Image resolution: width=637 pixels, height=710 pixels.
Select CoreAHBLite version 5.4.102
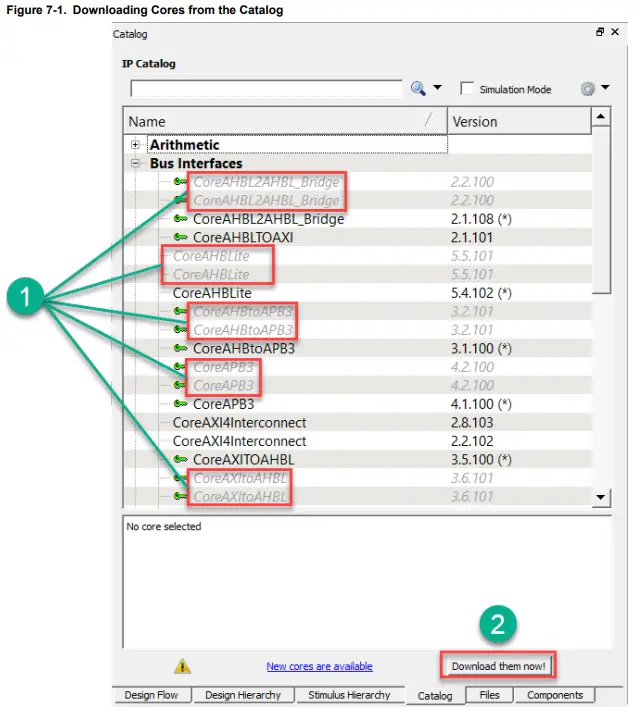pos(212,293)
